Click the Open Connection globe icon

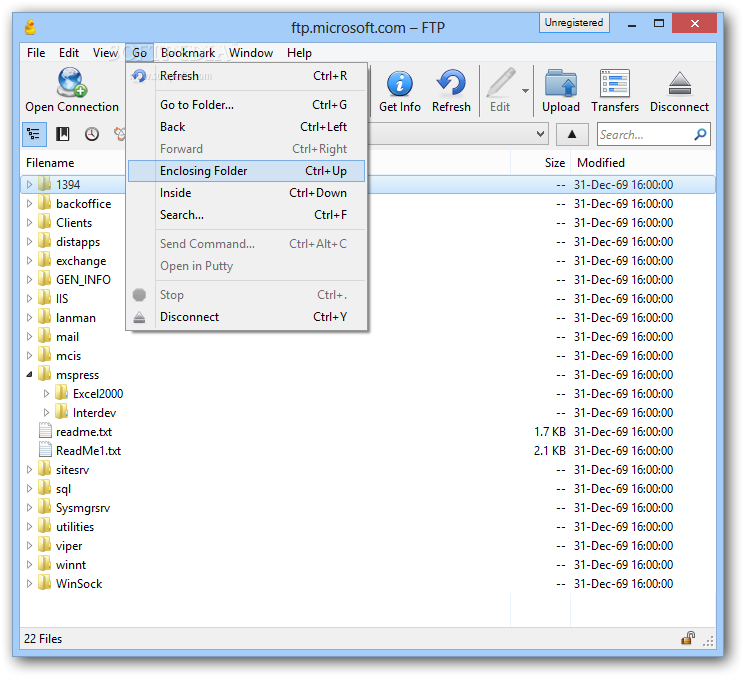(72, 82)
